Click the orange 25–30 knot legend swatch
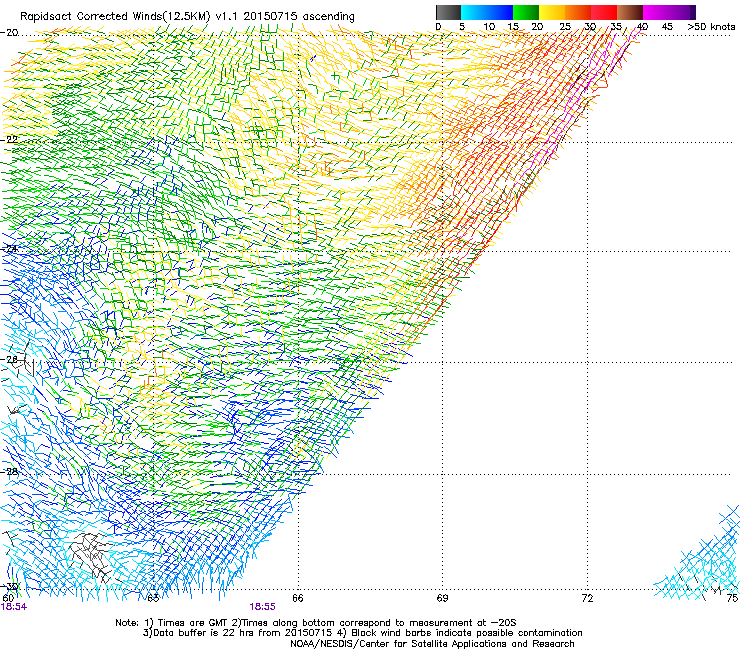The width and height of the screenshot is (740, 650). coord(578,12)
